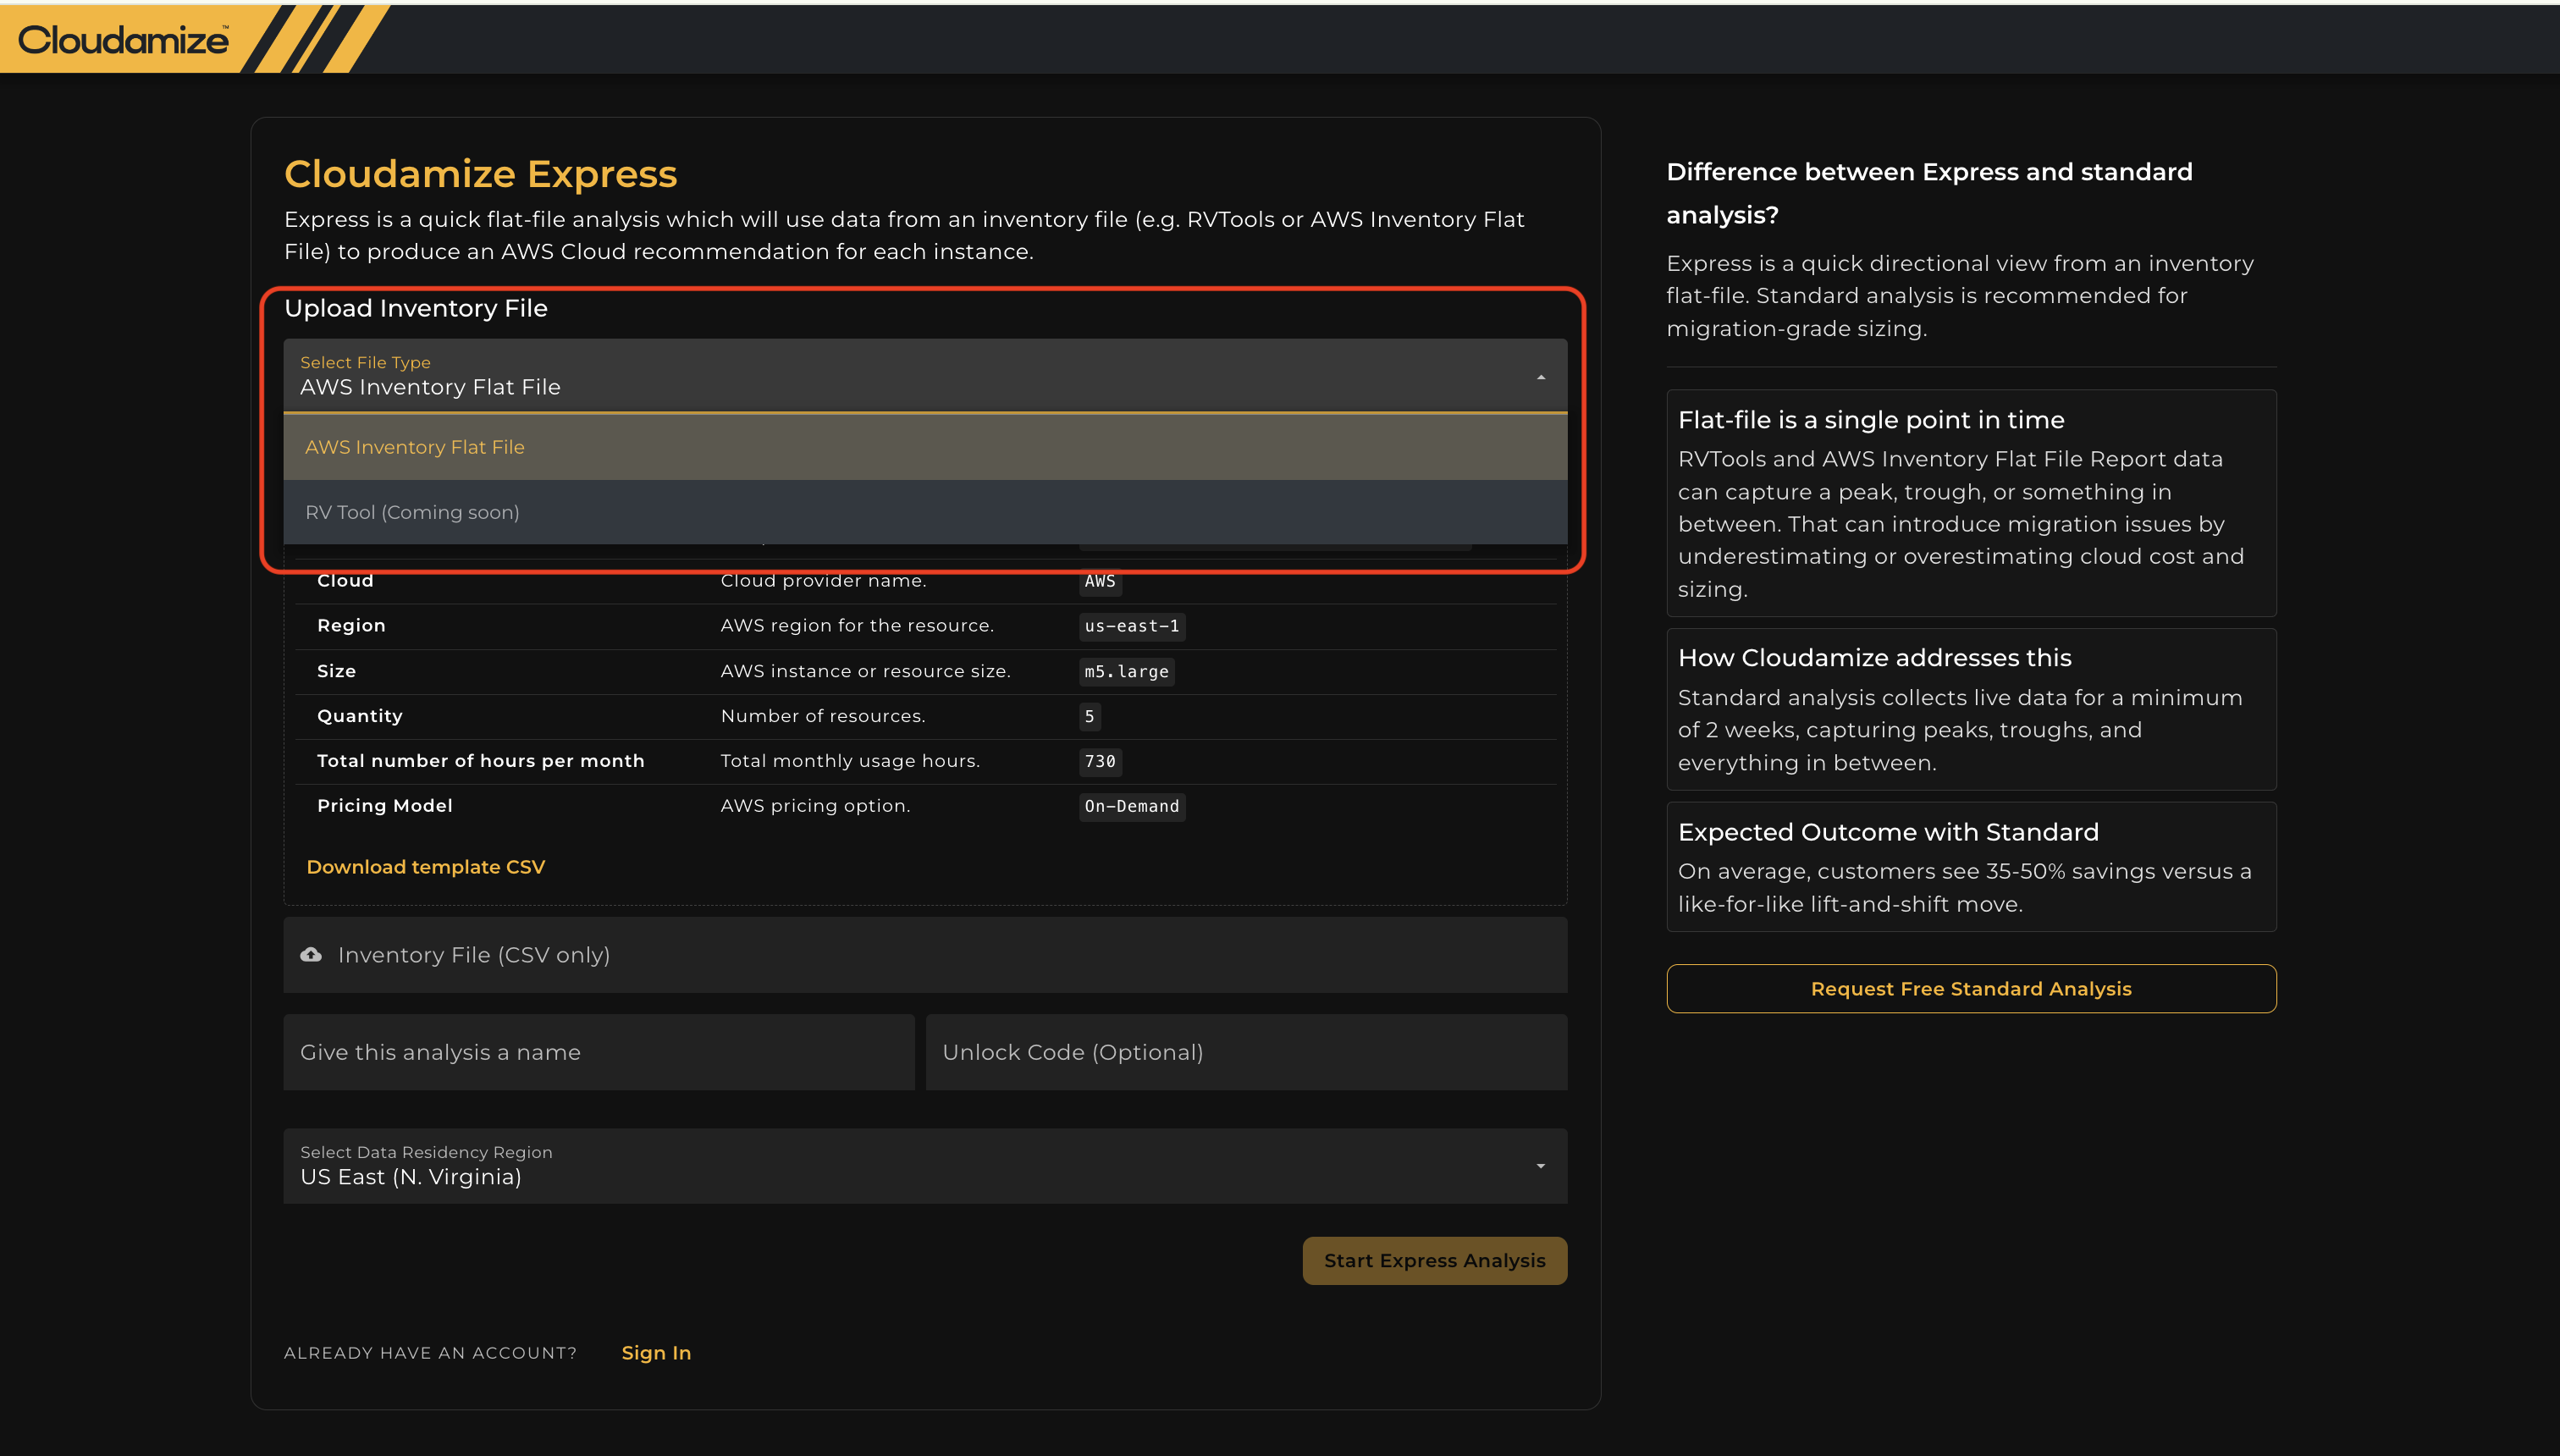
Task: Click the Region field name
Action: click(351, 625)
